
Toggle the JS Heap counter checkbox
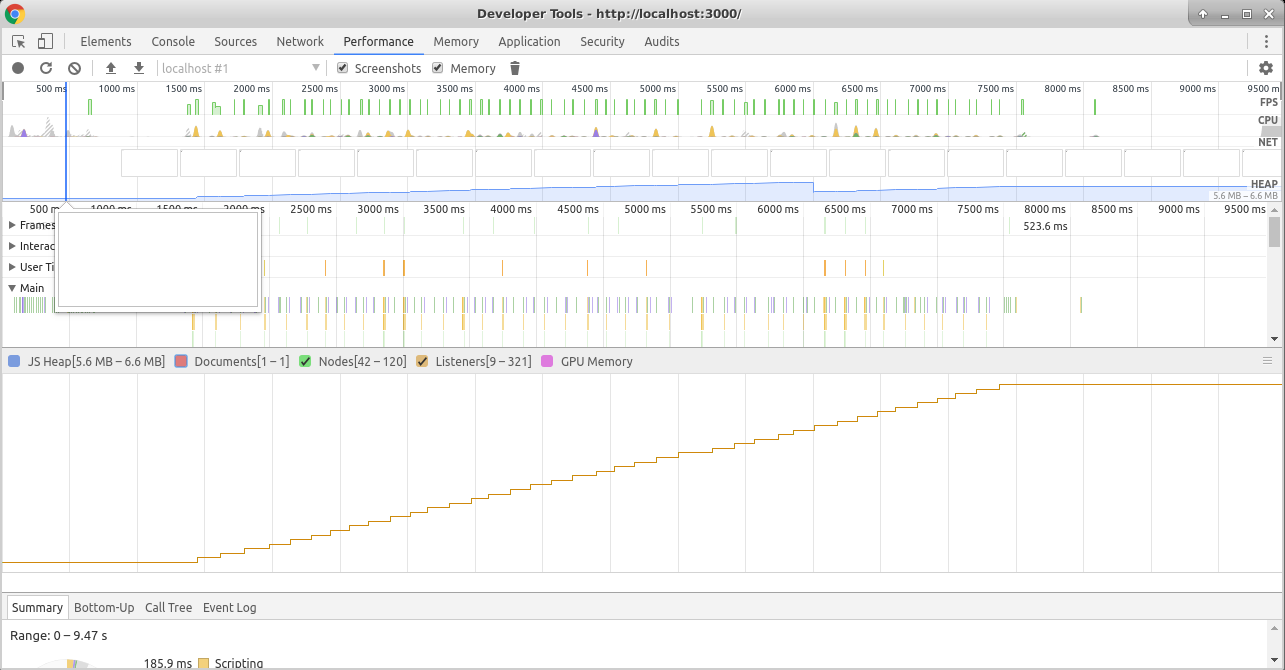(x=14, y=361)
